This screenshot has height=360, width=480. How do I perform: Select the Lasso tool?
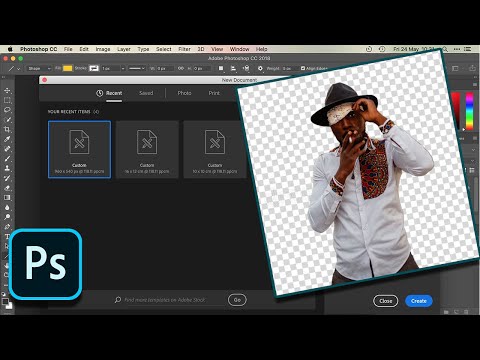pos(7,110)
